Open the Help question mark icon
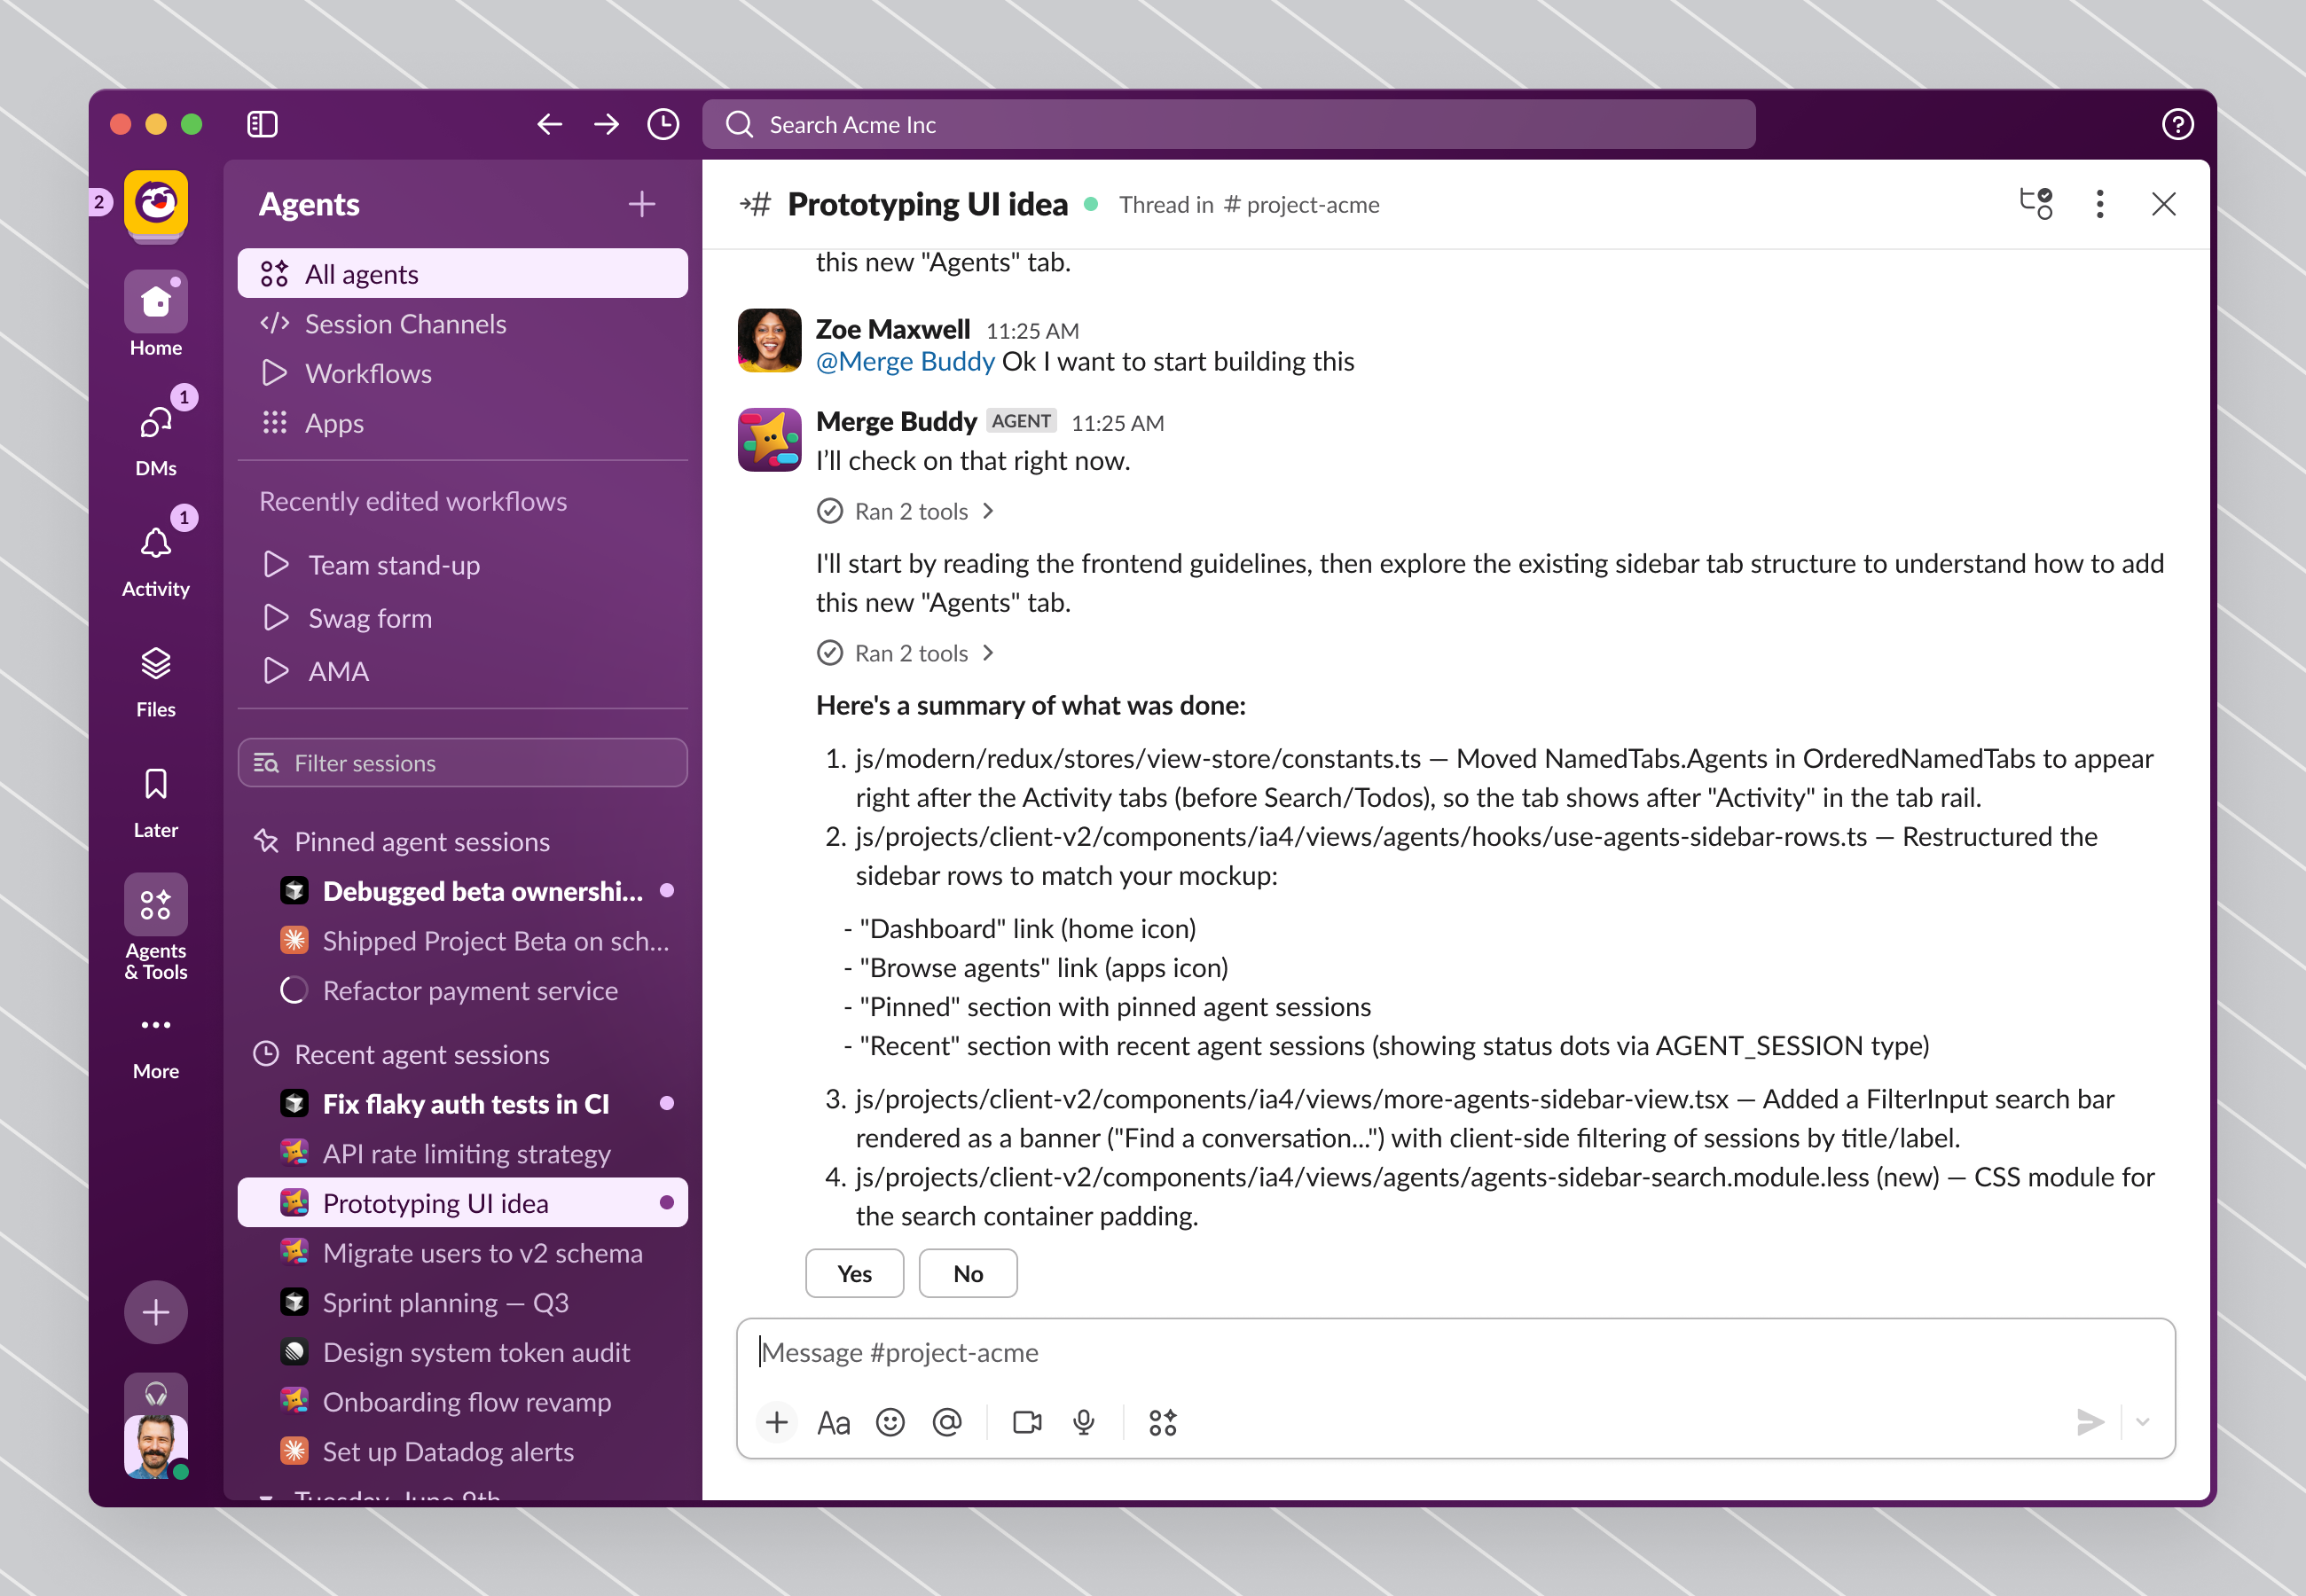The image size is (2306, 1596). tap(2177, 124)
